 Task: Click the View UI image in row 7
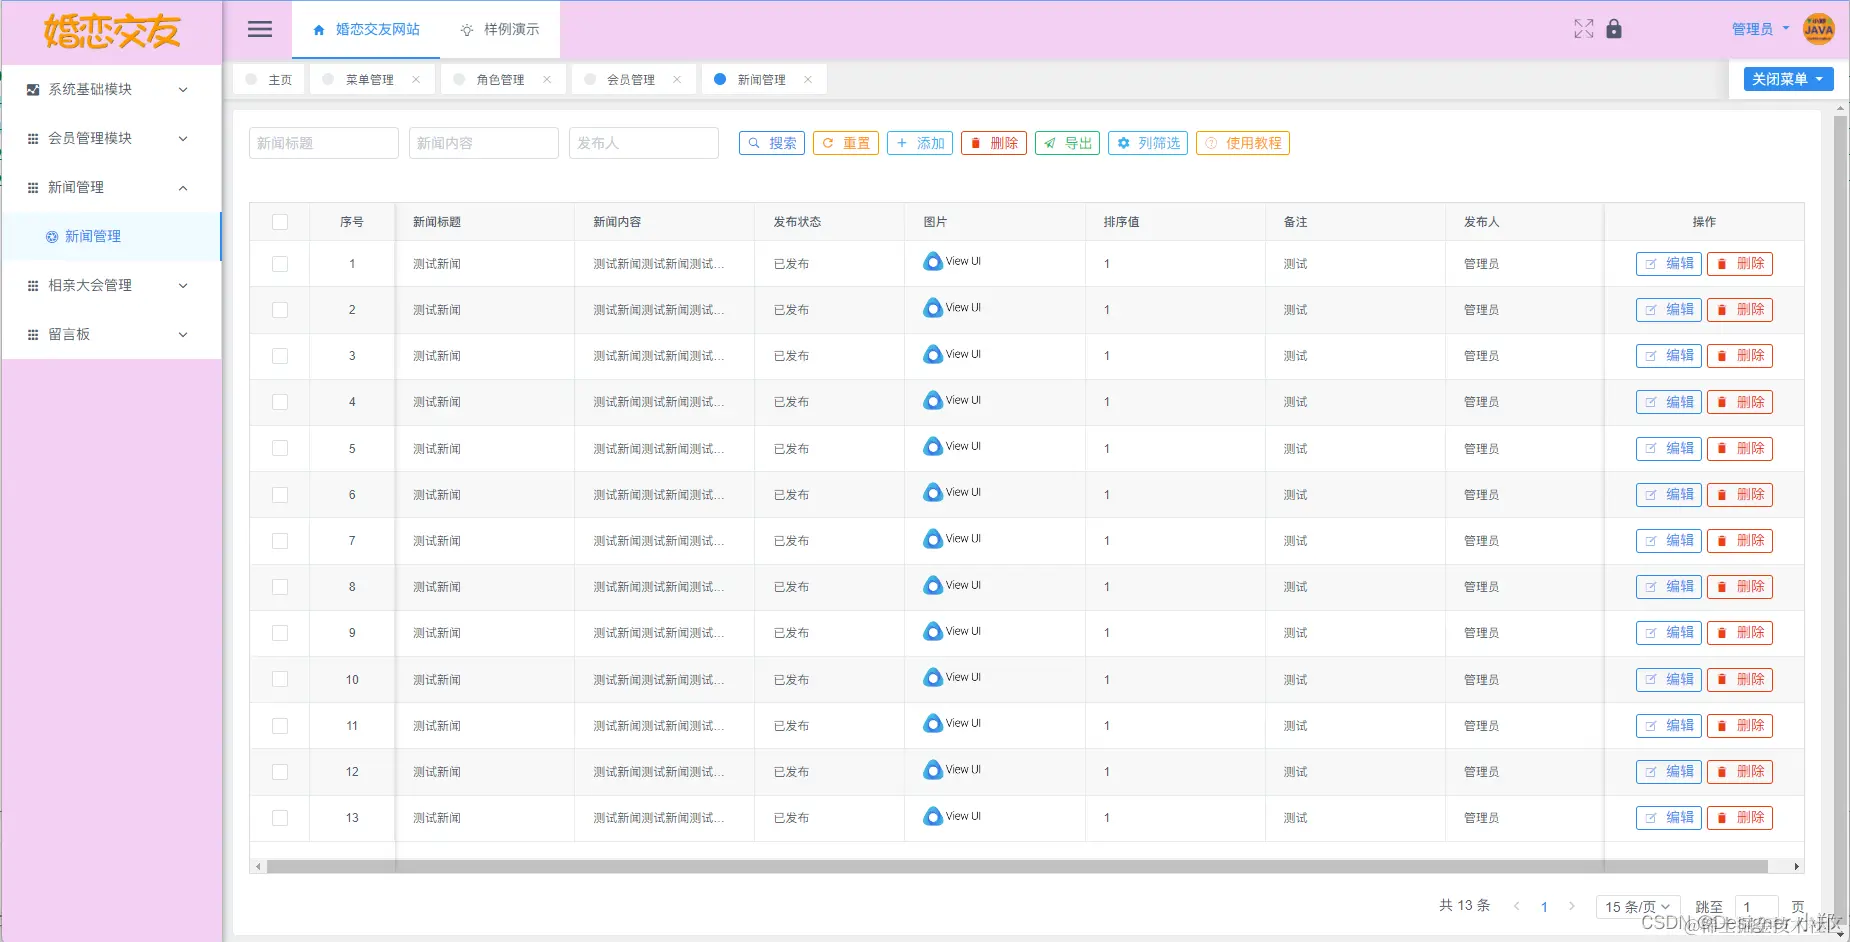(952, 539)
